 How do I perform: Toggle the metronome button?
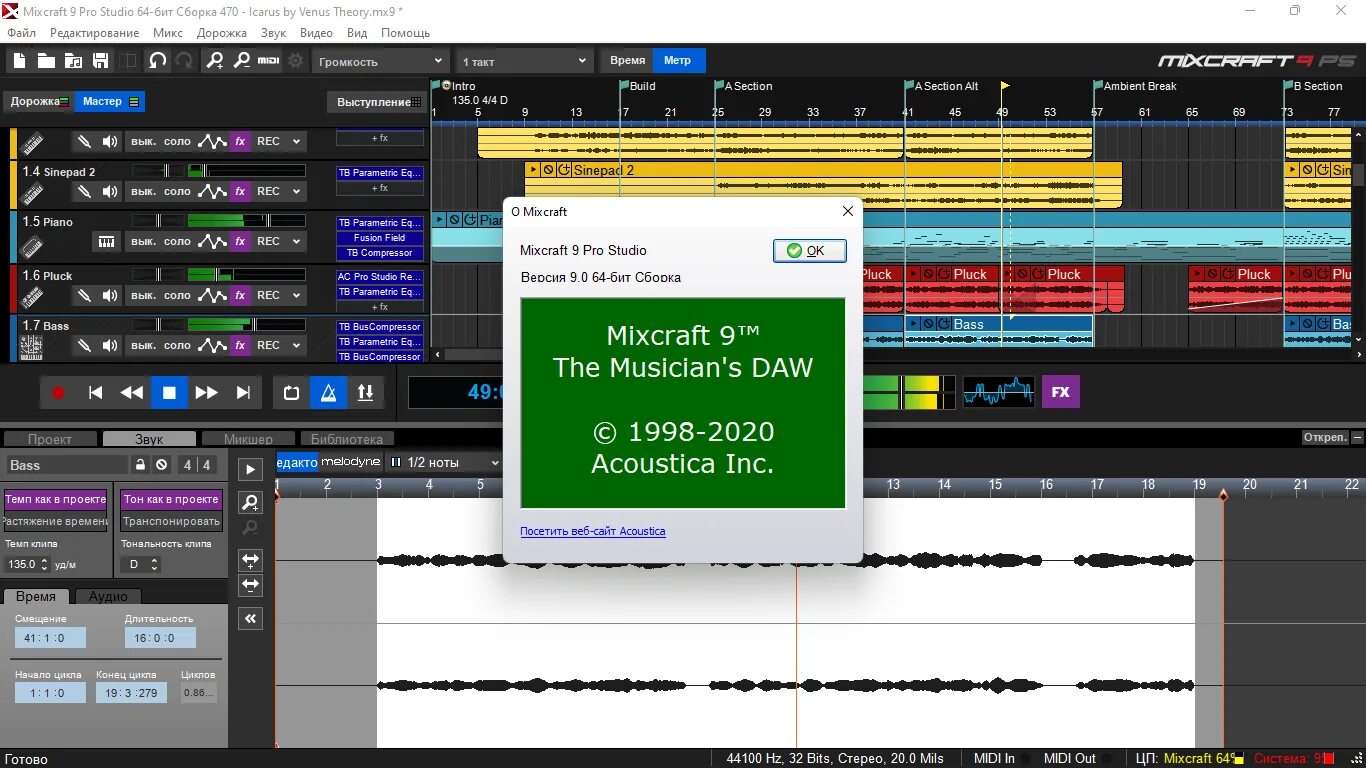[x=329, y=392]
